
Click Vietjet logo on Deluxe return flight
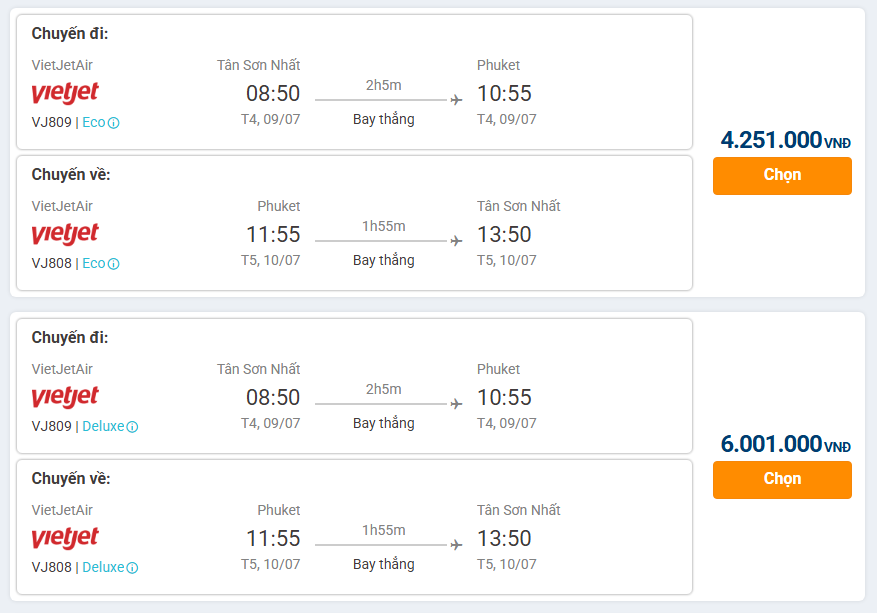click(65, 539)
